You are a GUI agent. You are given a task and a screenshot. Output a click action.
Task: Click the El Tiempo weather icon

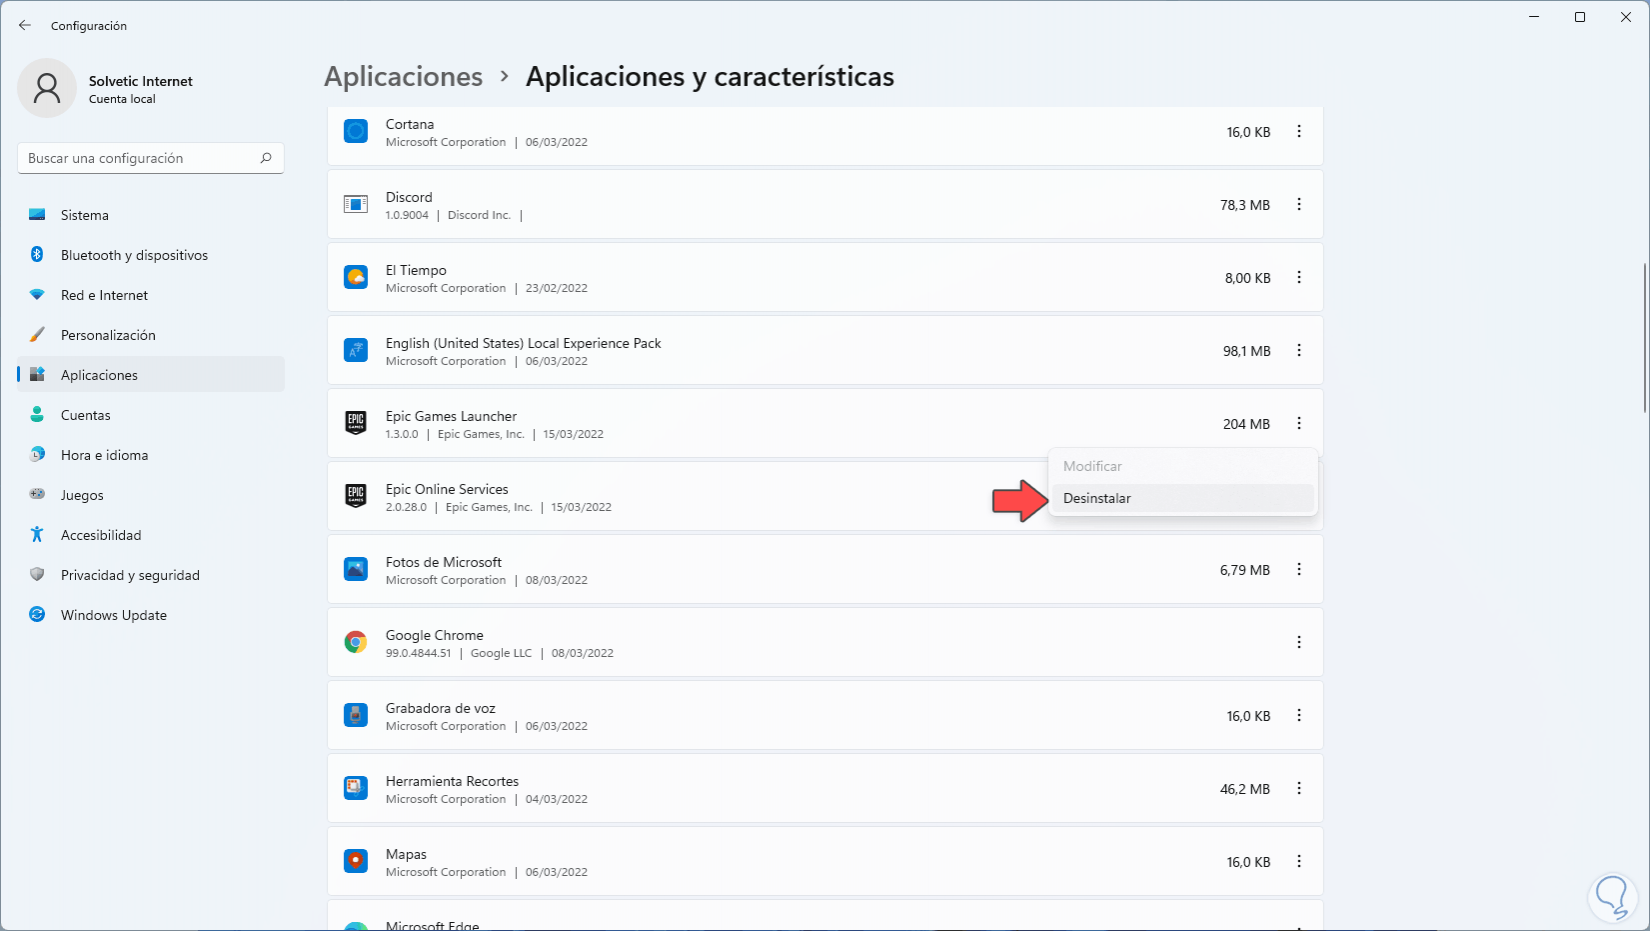(356, 277)
